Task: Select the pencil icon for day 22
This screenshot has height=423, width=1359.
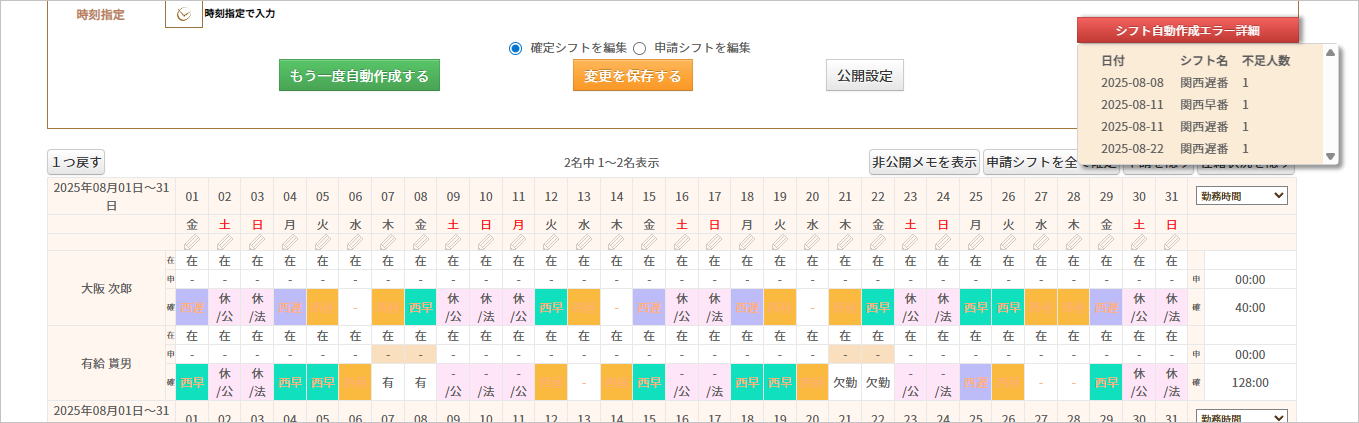Action: click(x=877, y=242)
